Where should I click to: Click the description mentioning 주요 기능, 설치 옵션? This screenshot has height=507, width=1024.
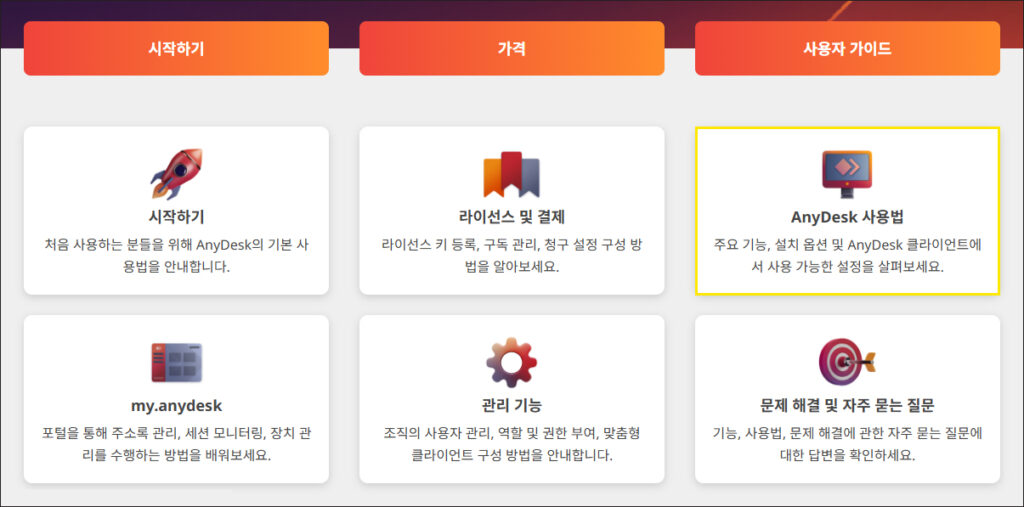click(846, 255)
